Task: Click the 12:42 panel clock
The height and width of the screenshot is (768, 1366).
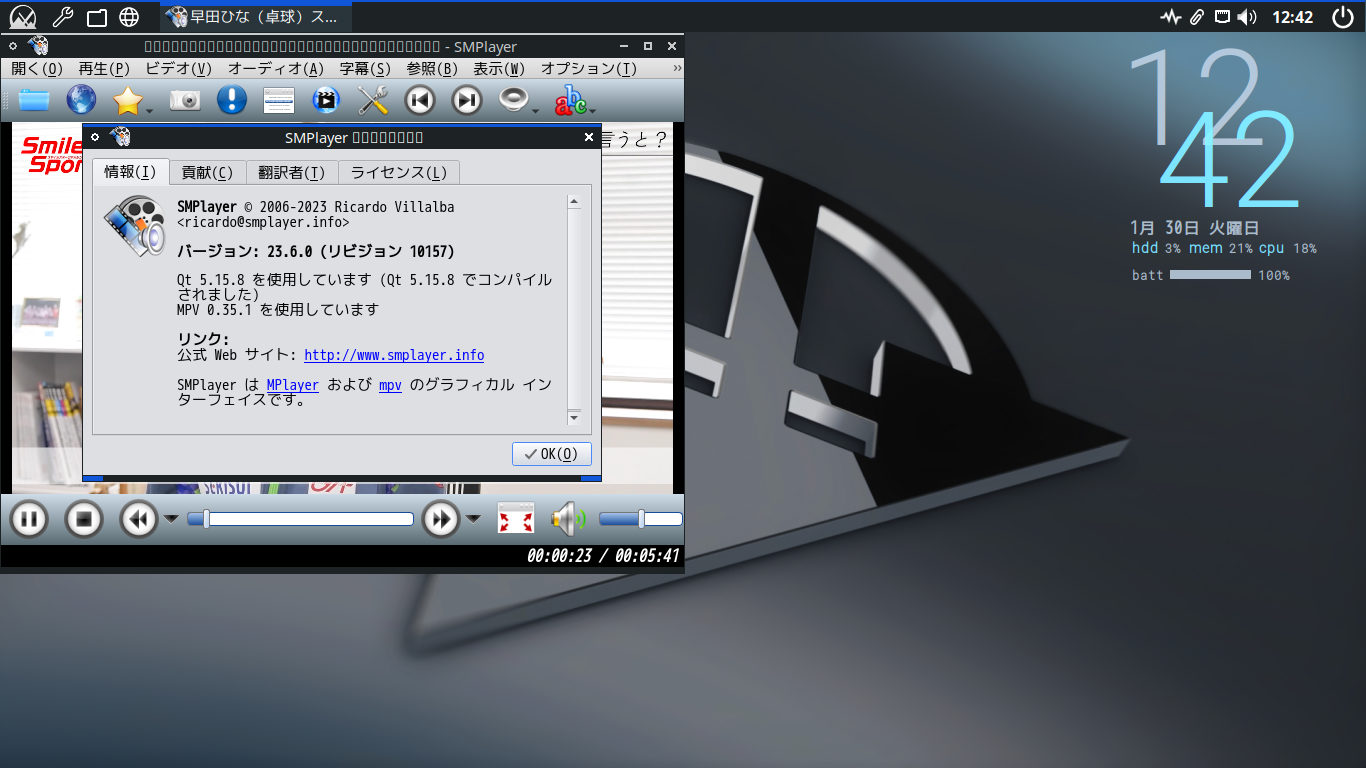Action: click(1292, 17)
